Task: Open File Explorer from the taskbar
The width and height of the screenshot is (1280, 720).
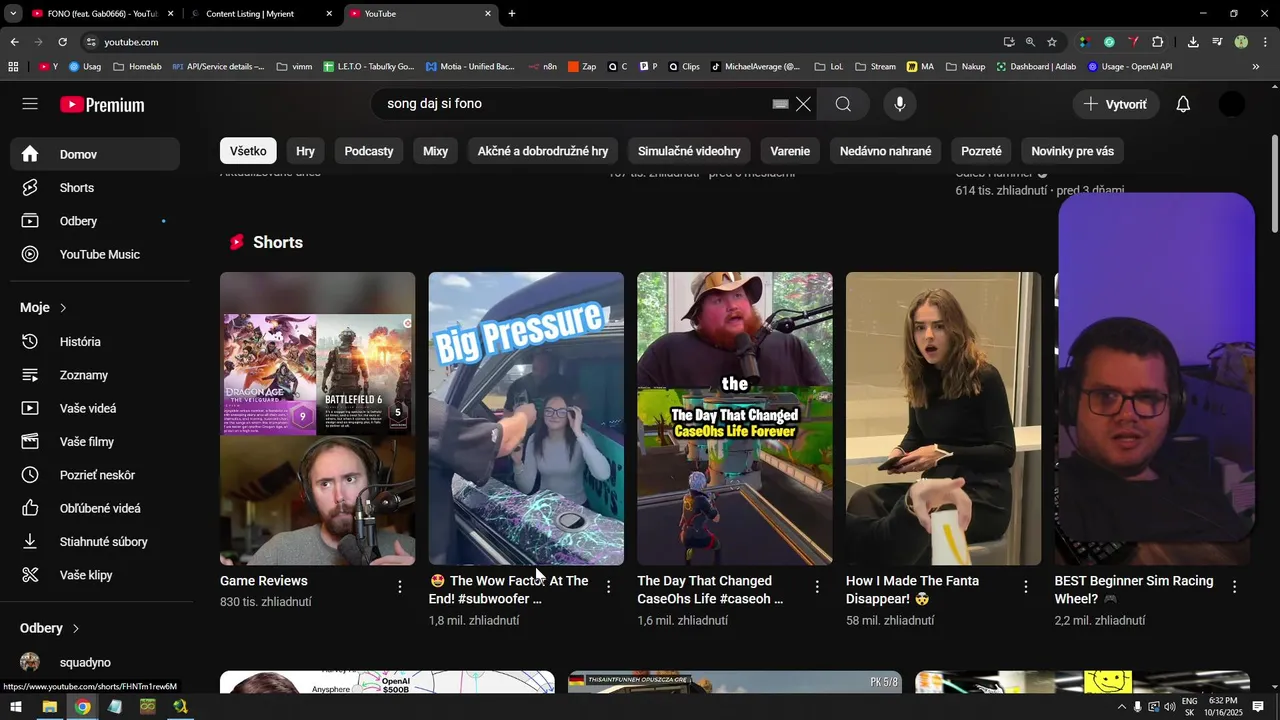Action: click(x=48, y=707)
